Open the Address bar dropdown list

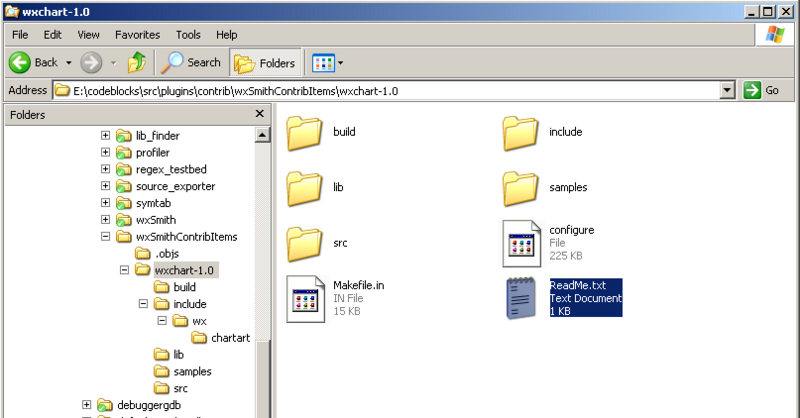click(x=728, y=91)
